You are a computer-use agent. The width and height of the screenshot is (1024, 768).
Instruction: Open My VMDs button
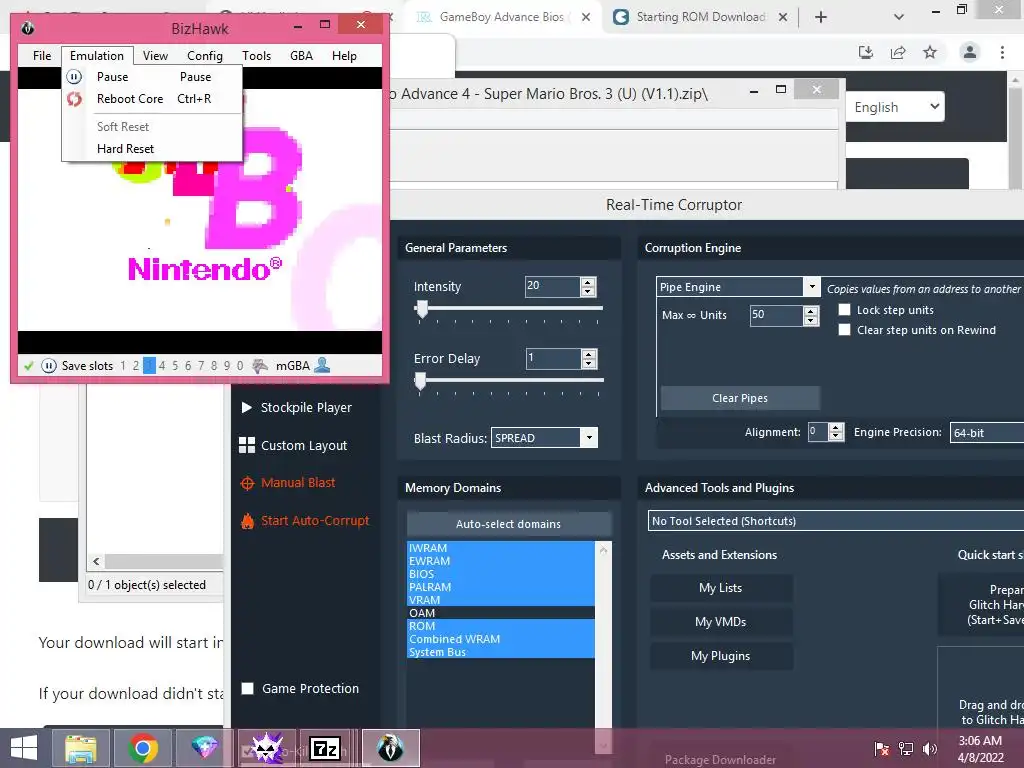[721, 622]
